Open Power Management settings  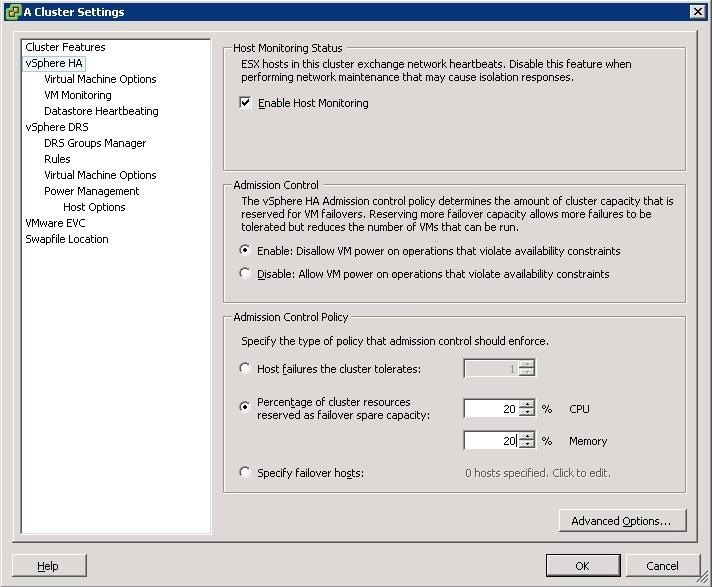[x=91, y=191]
